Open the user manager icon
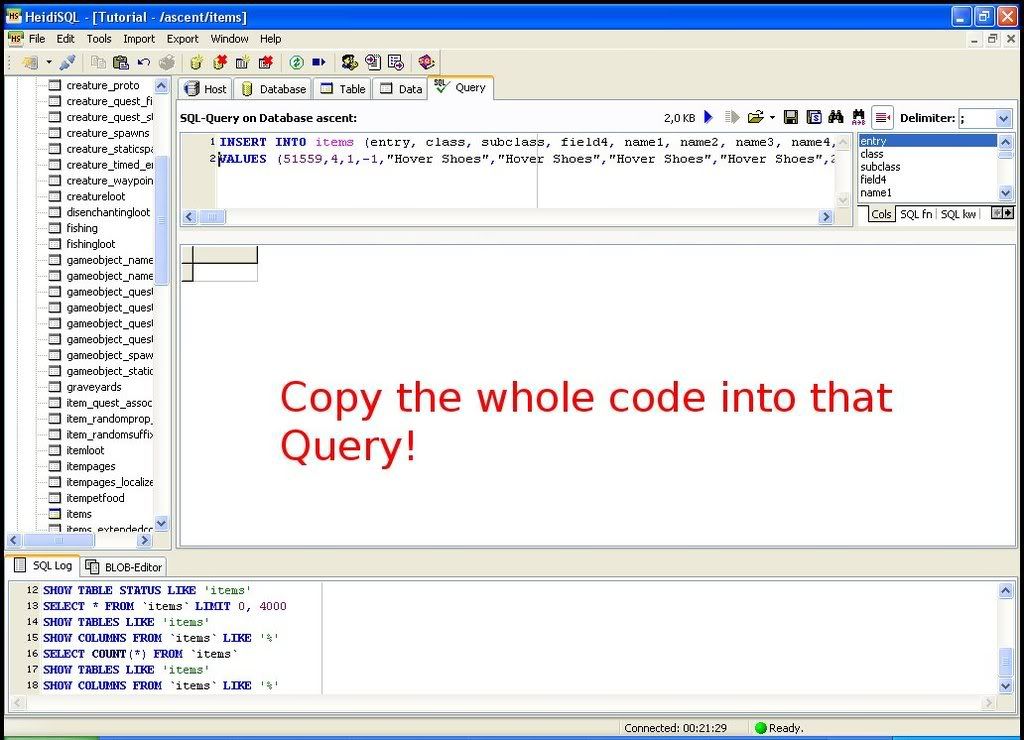This screenshot has height=740, width=1024. [350, 63]
